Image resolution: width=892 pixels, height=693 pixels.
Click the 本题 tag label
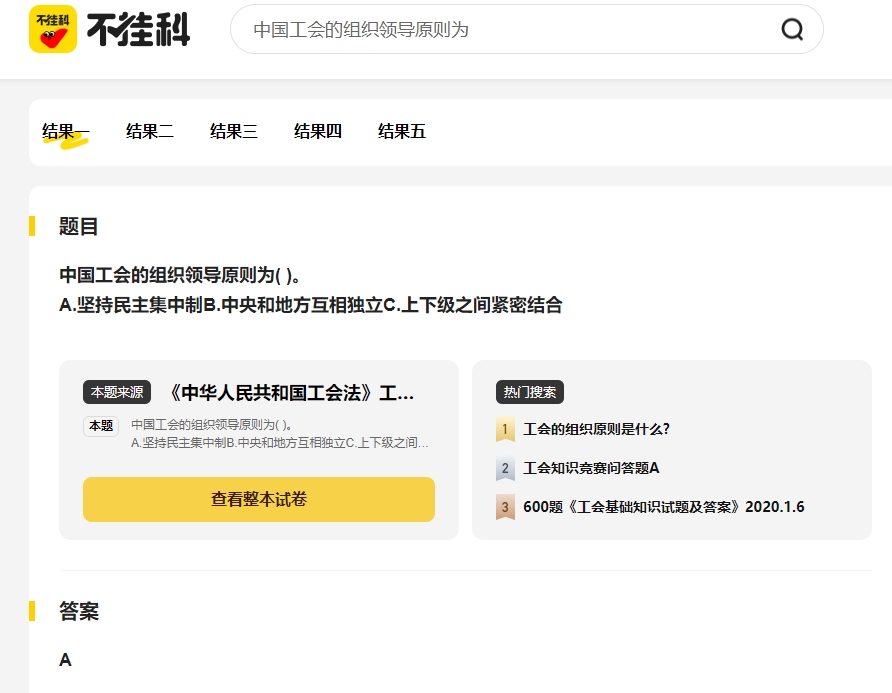pyautogui.click(x=101, y=426)
